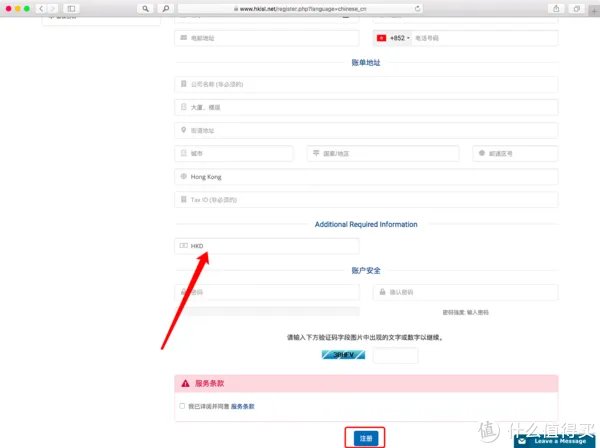Toggle the Safari sidebar button

[71, 8]
